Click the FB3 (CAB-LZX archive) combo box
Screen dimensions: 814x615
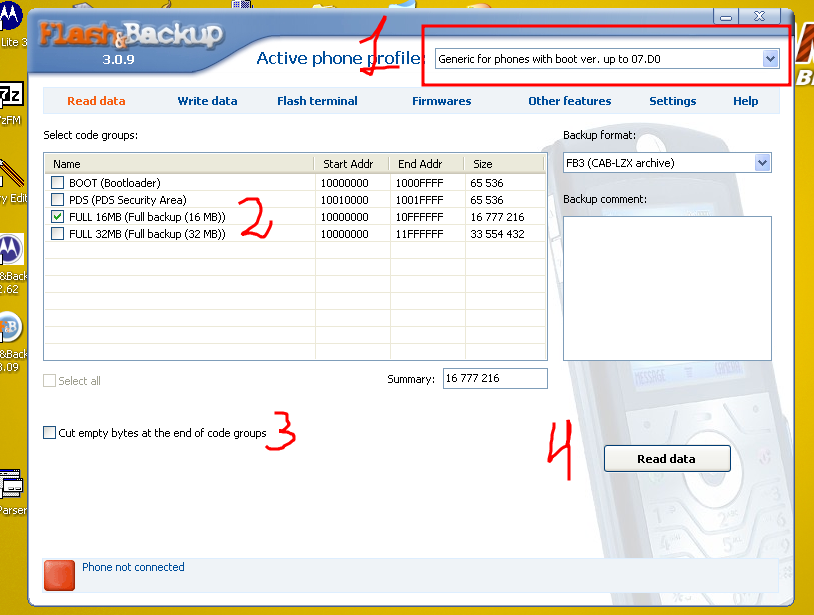667,163
